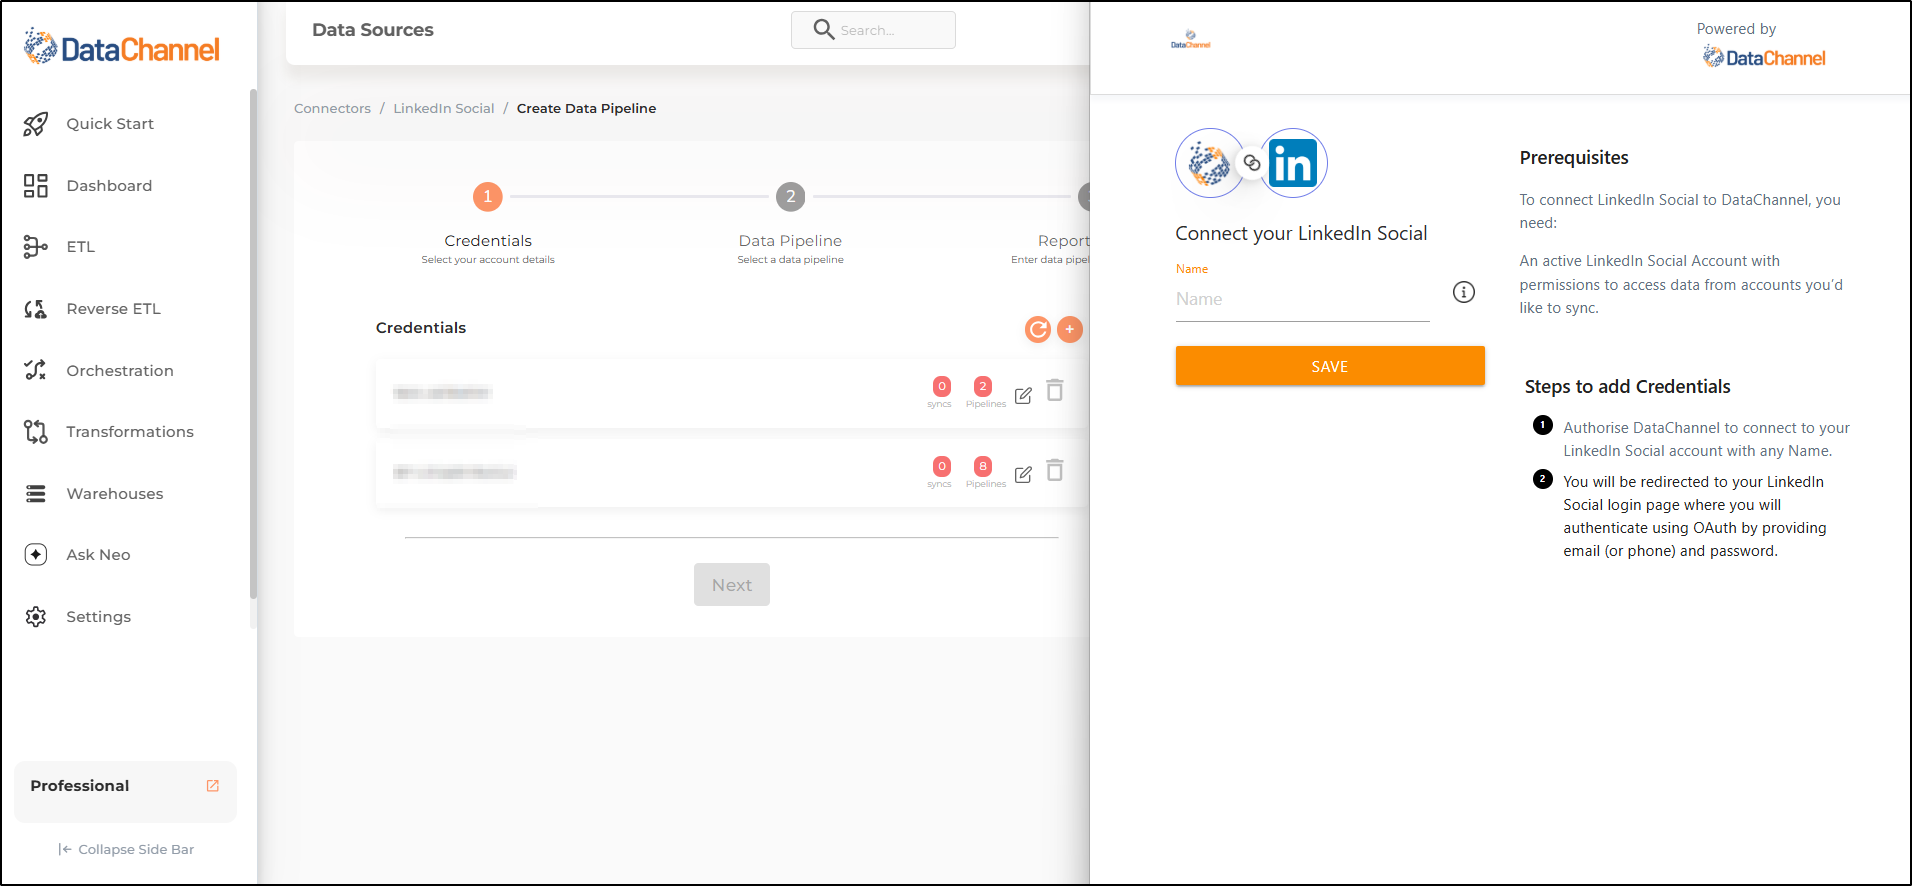This screenshot has width=1912, height=886.
Task: Click the Settings gear icon
Action: (36, 617)
